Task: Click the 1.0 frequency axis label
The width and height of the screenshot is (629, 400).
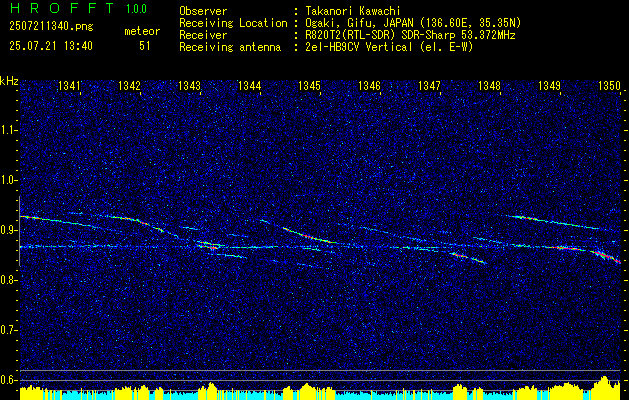Action: 8,181
